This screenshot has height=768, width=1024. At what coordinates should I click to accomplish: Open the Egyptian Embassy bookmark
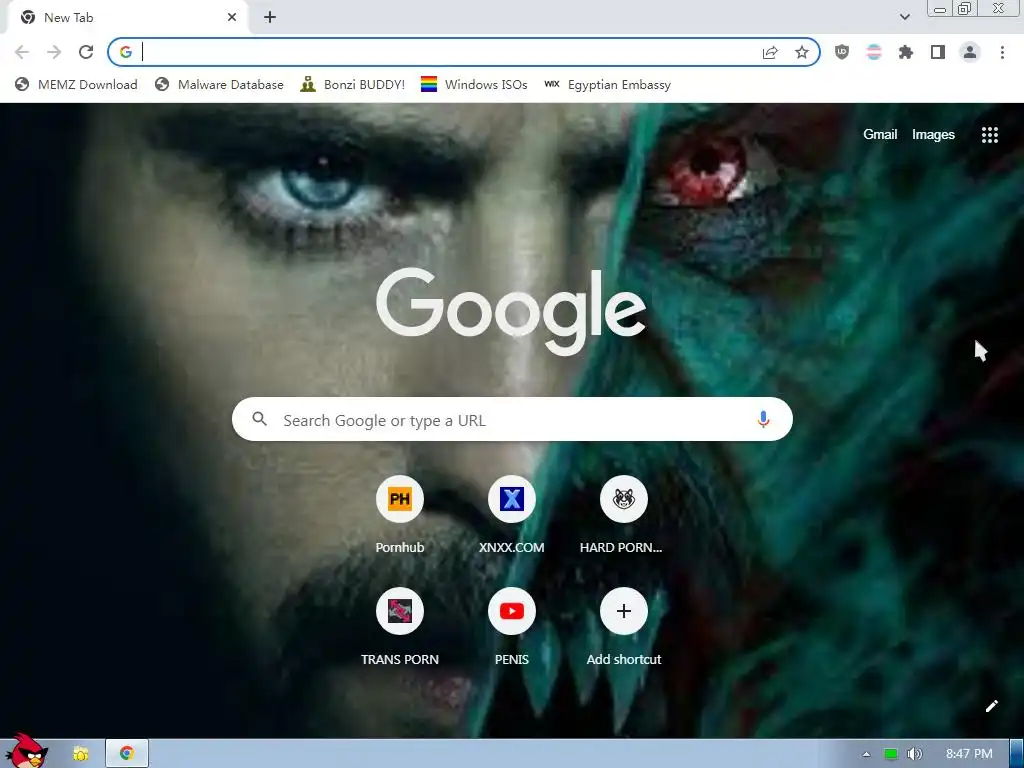(607, 84)
